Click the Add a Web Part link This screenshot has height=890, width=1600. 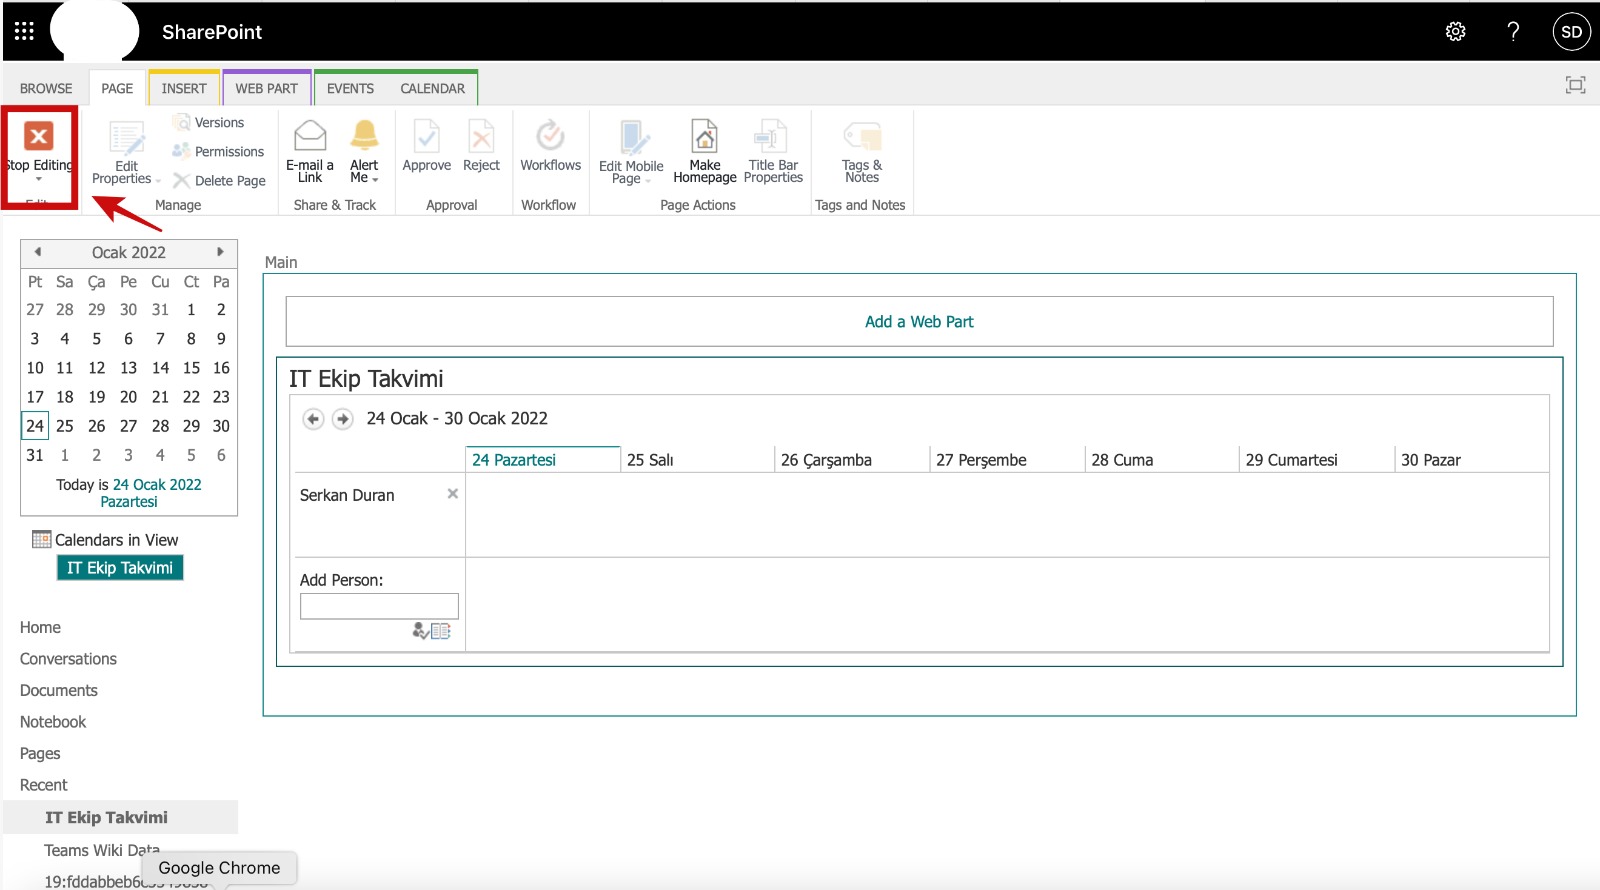(919, 322)
